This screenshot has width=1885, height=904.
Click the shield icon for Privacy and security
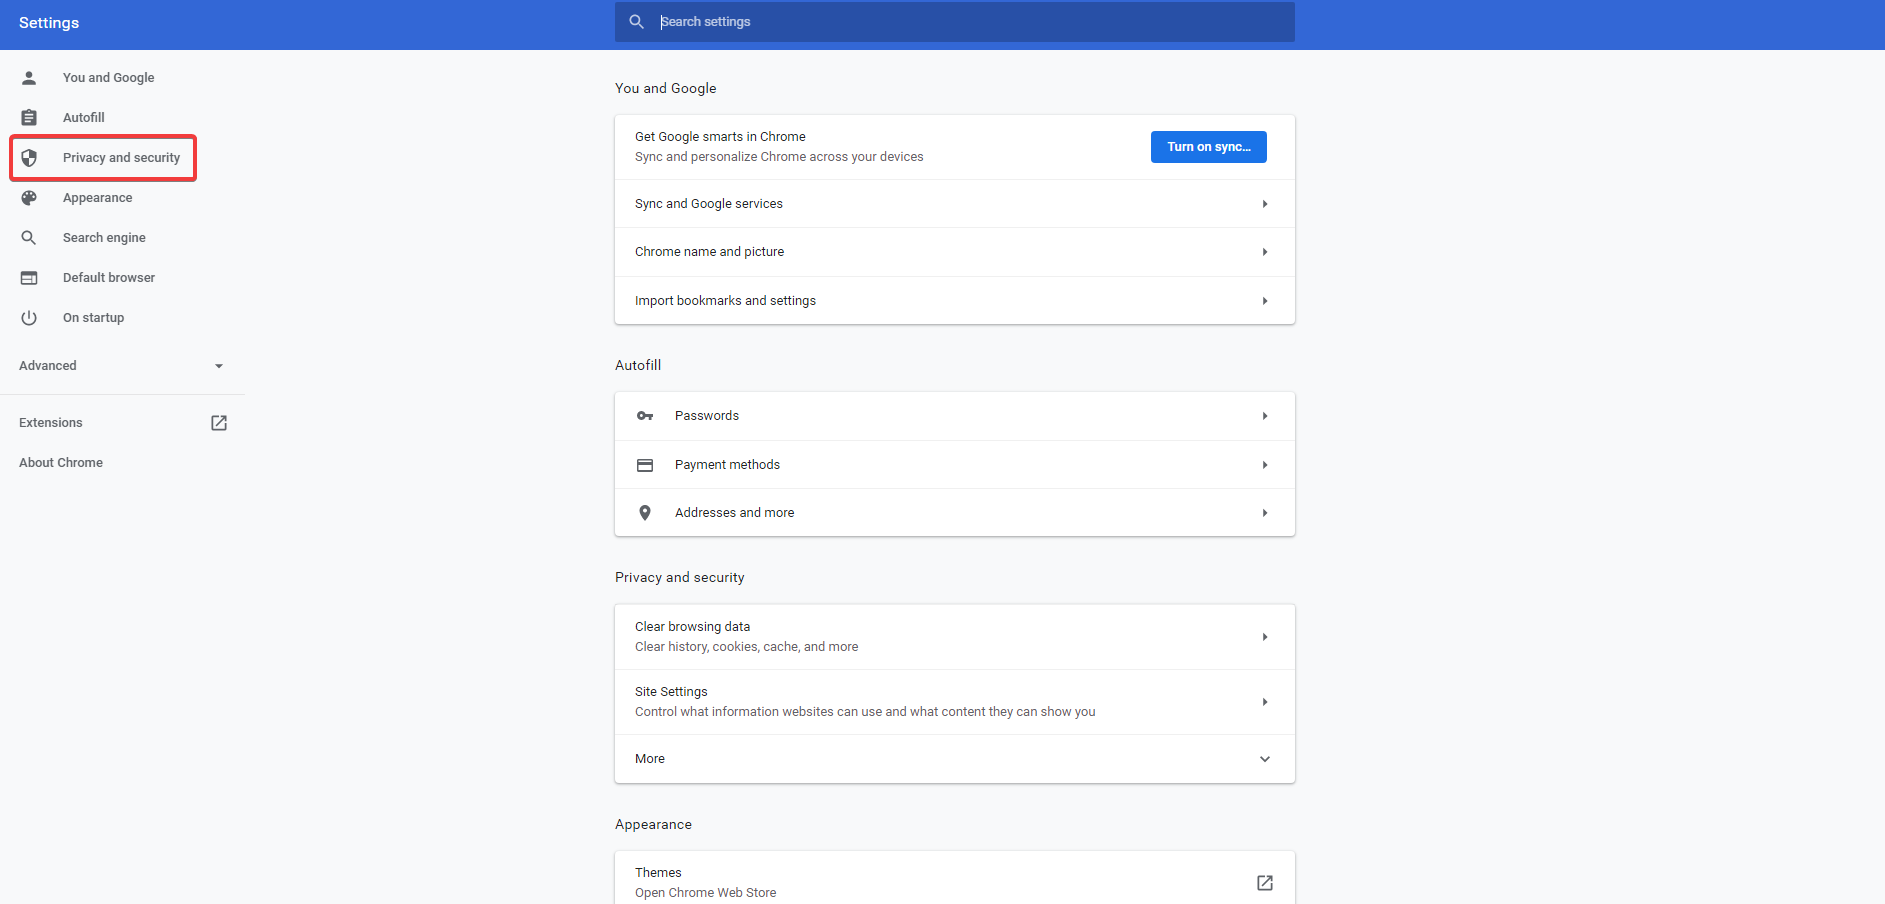(x=29, y=158)
